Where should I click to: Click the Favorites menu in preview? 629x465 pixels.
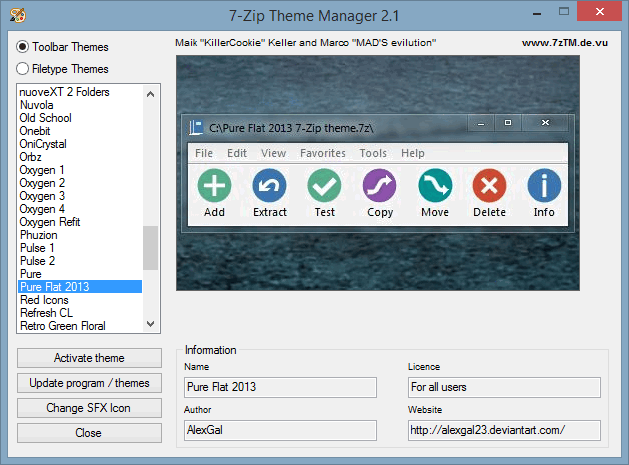click(x=323, y=153)
